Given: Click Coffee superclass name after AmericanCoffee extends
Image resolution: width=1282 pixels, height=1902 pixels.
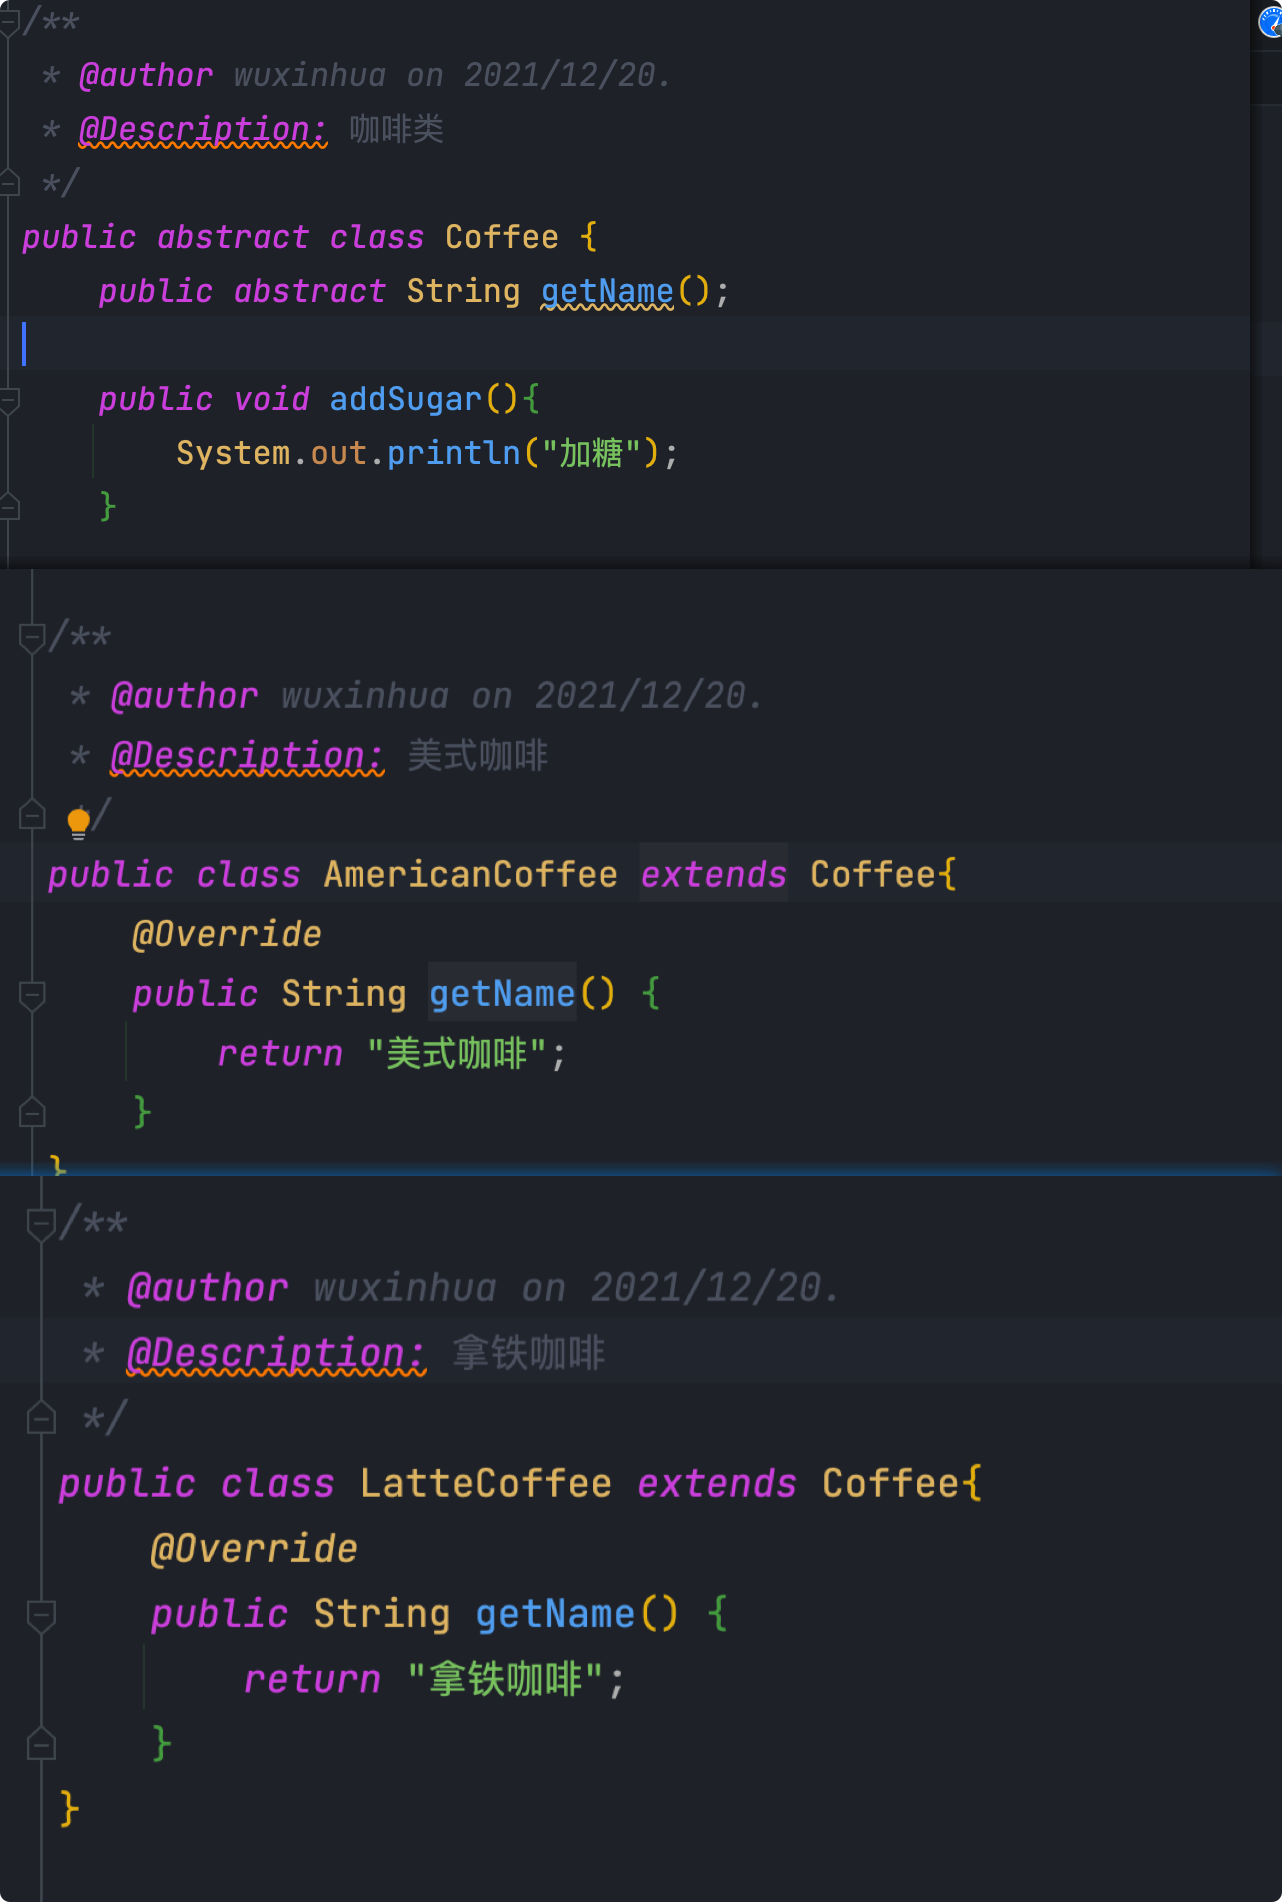Looking at the screenshot, I should (x=873, y=874).
